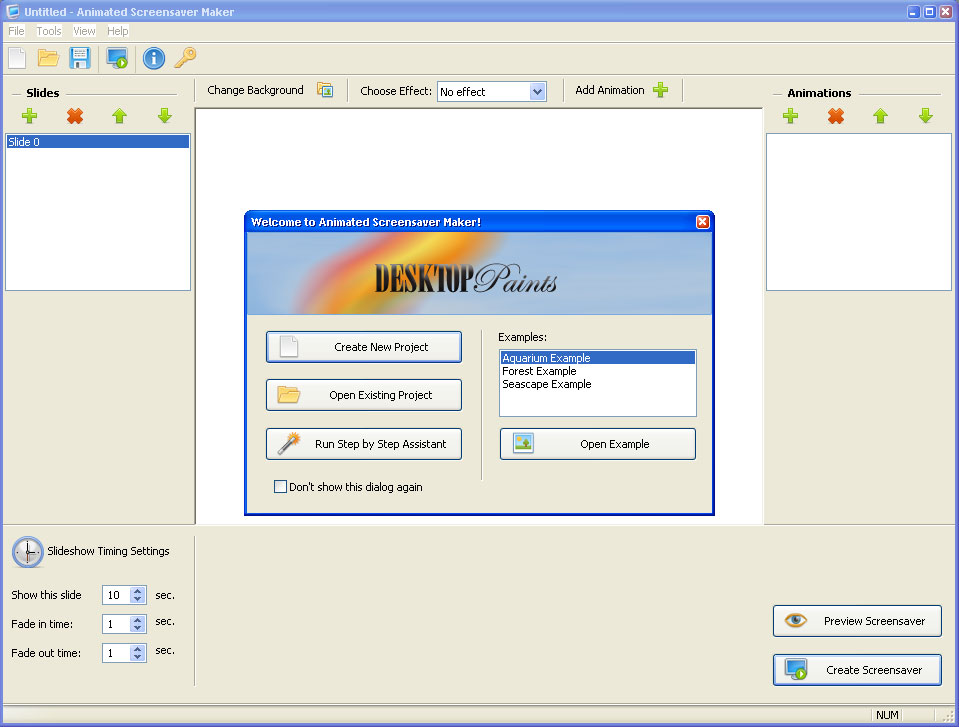
Task: Decrease Show this slide seconds
Action: [138, 599]
